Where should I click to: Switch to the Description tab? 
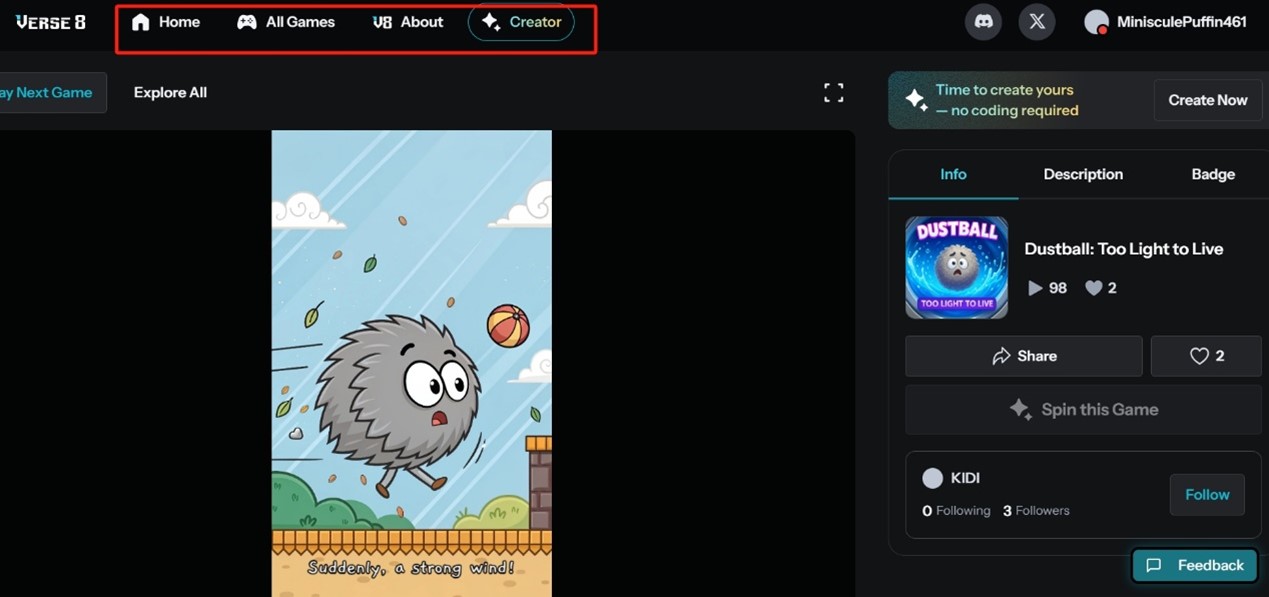[x=1083, y=174]
